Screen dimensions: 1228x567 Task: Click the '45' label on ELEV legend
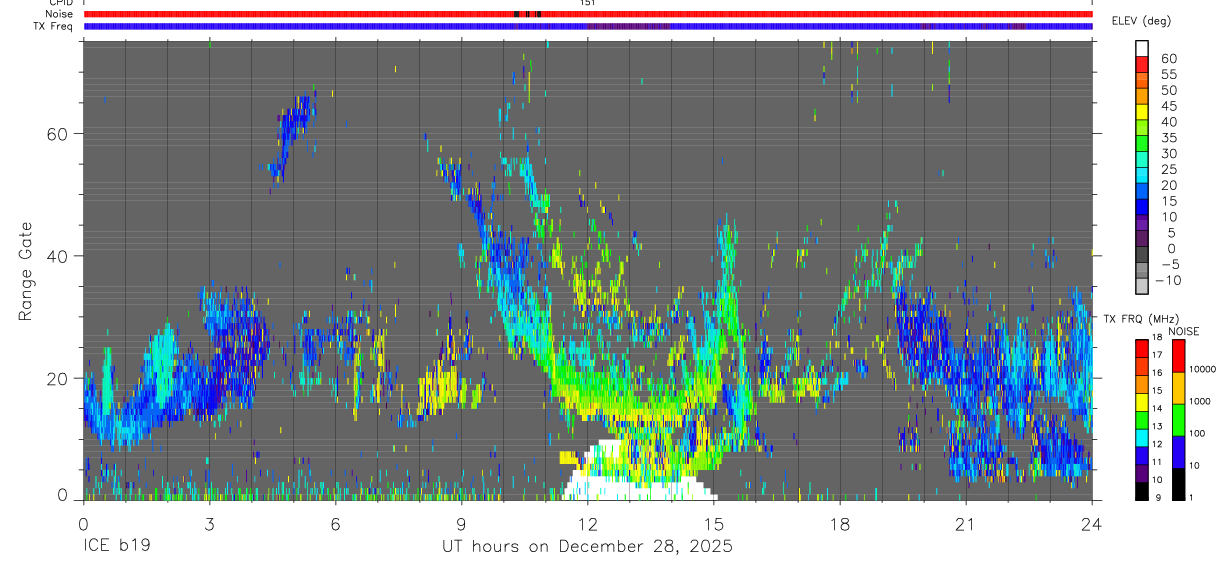click(1168, 106)
